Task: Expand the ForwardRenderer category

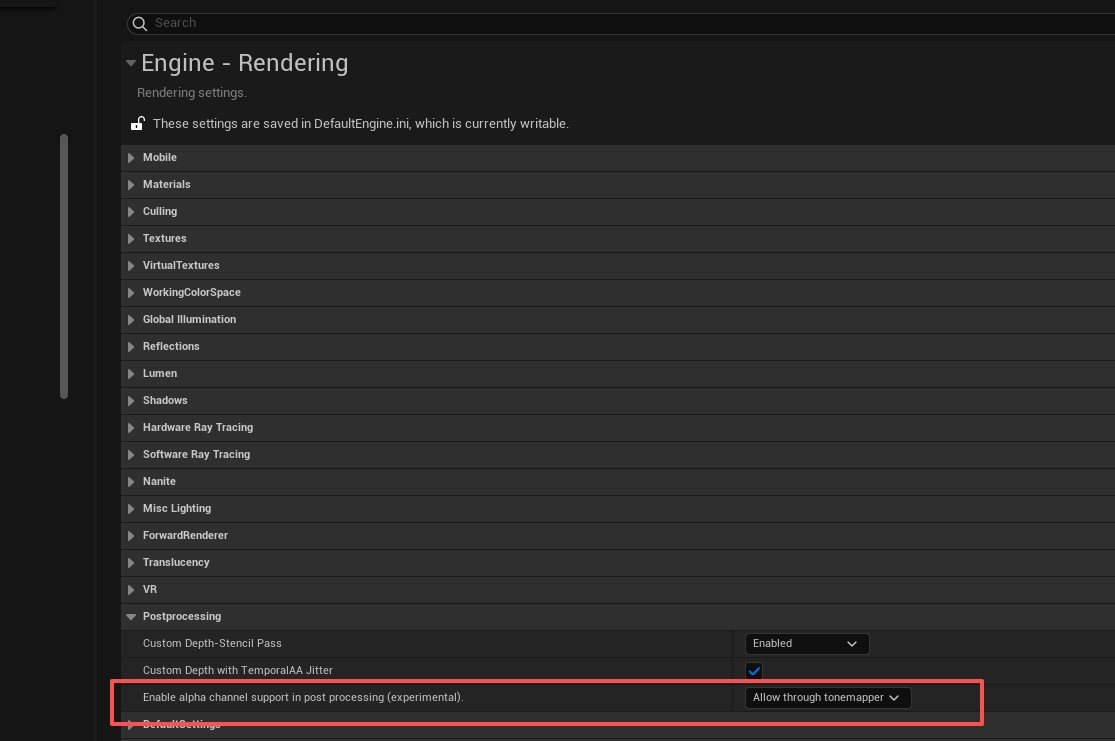Action: [131, 536]
